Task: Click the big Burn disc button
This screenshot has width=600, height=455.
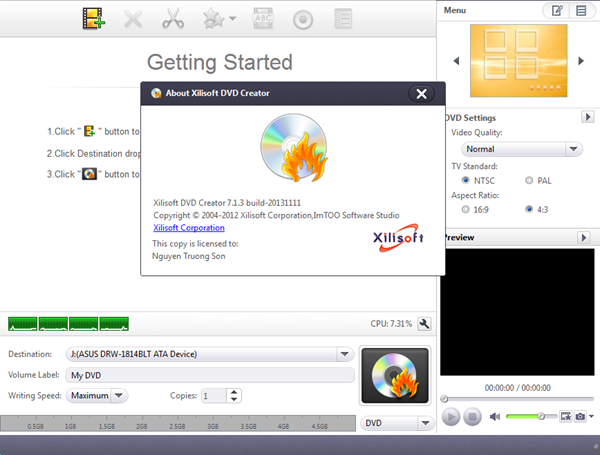Action: [x=395, y=375]
